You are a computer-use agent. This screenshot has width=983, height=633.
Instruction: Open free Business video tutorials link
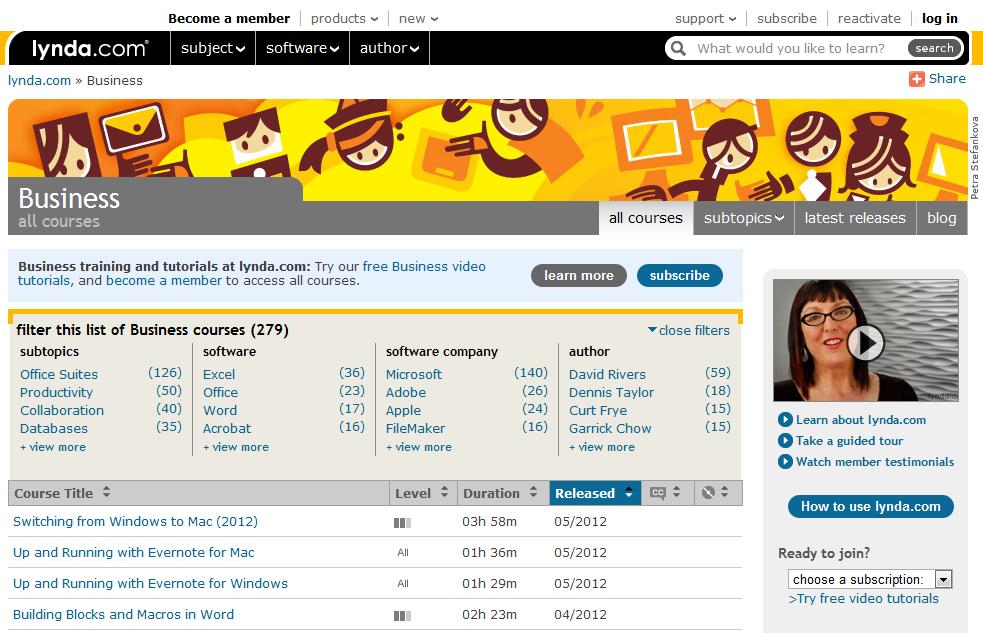(424, 266)
